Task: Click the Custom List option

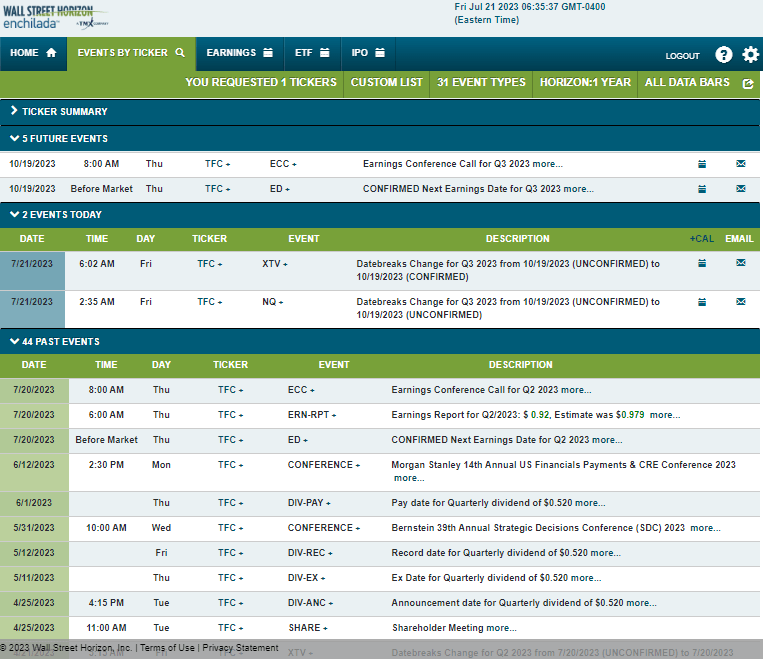Action: tap(387, 82)
